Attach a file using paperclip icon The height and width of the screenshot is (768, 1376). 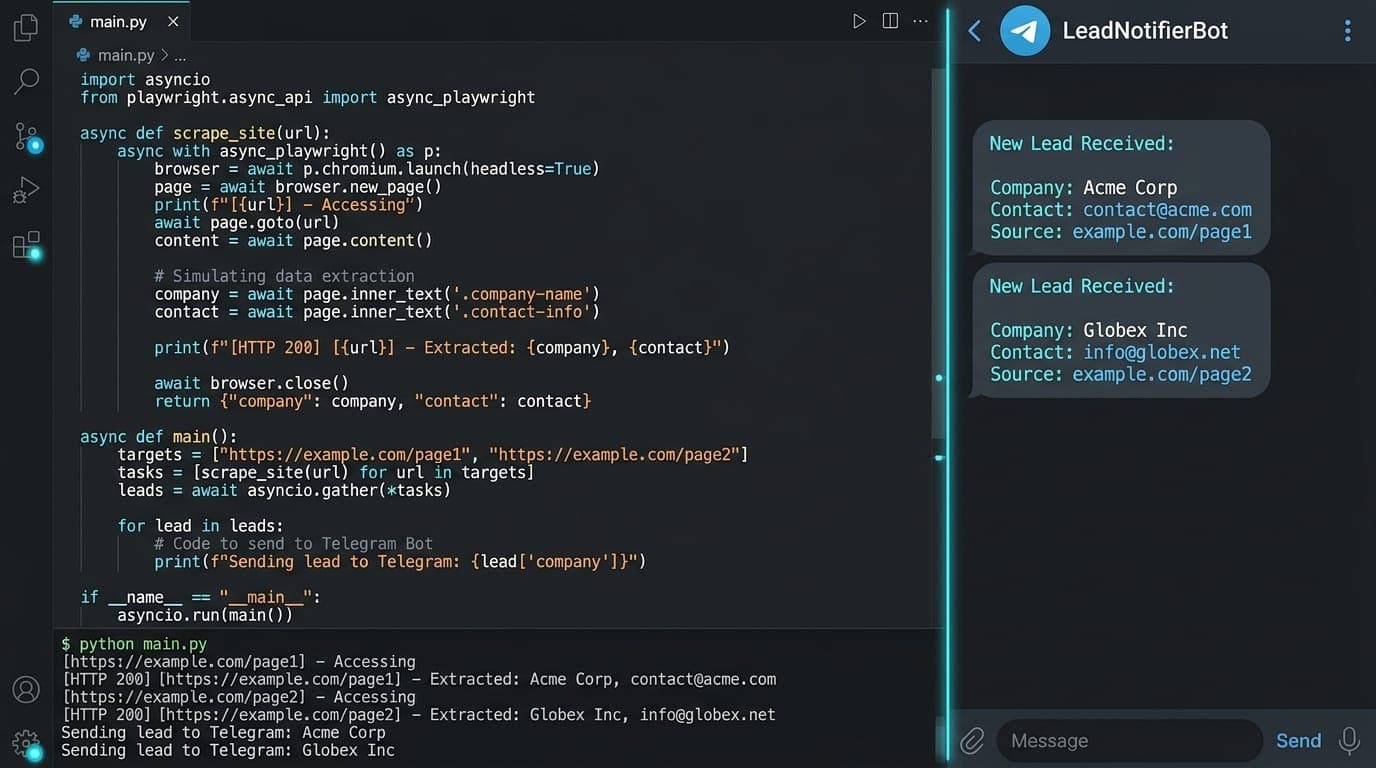973,741
